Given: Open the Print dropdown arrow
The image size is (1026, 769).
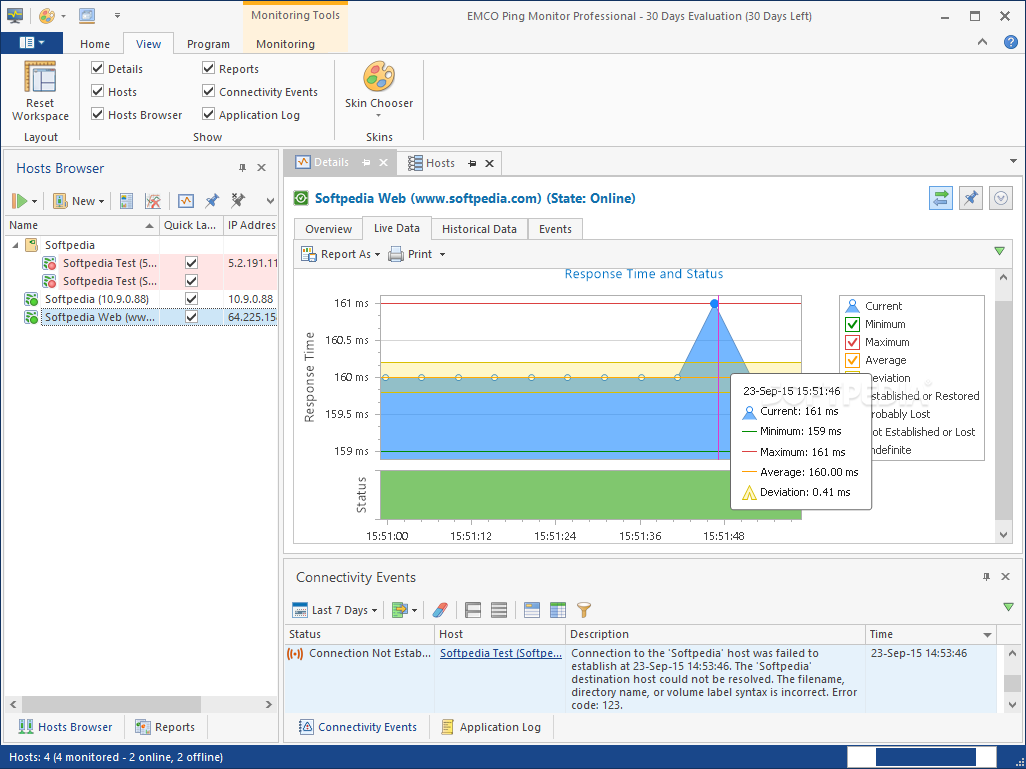Looking at the screenshot, I should [442, 254].
